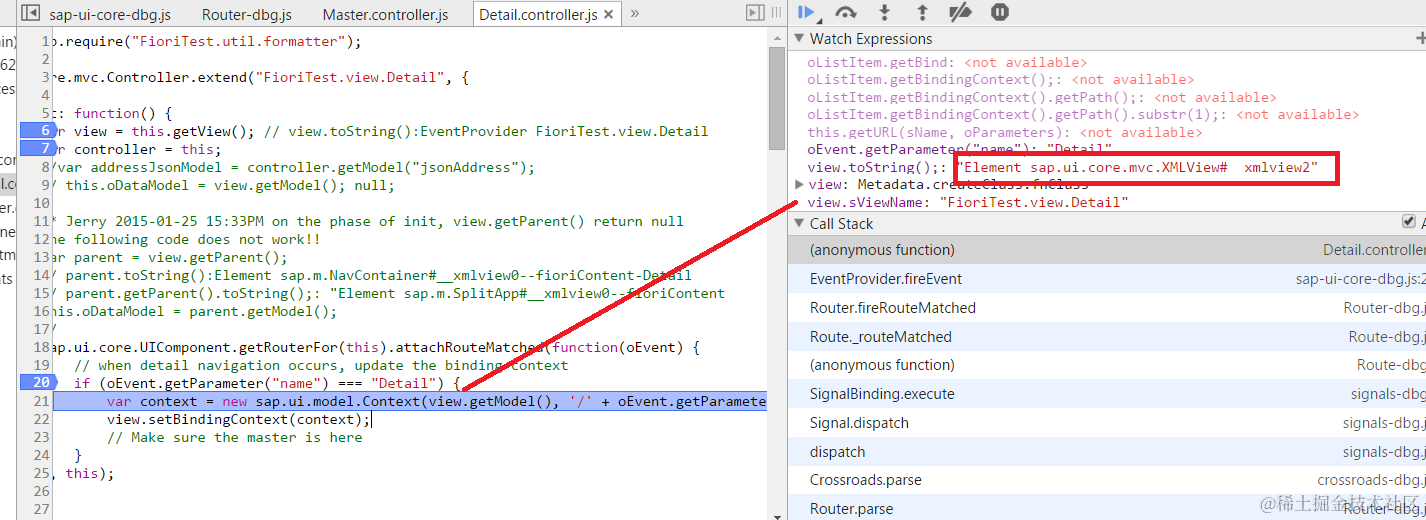Expand the view Metadata watch entry
Viewport: 1426px width, 520px height.
tap(798, 185)
